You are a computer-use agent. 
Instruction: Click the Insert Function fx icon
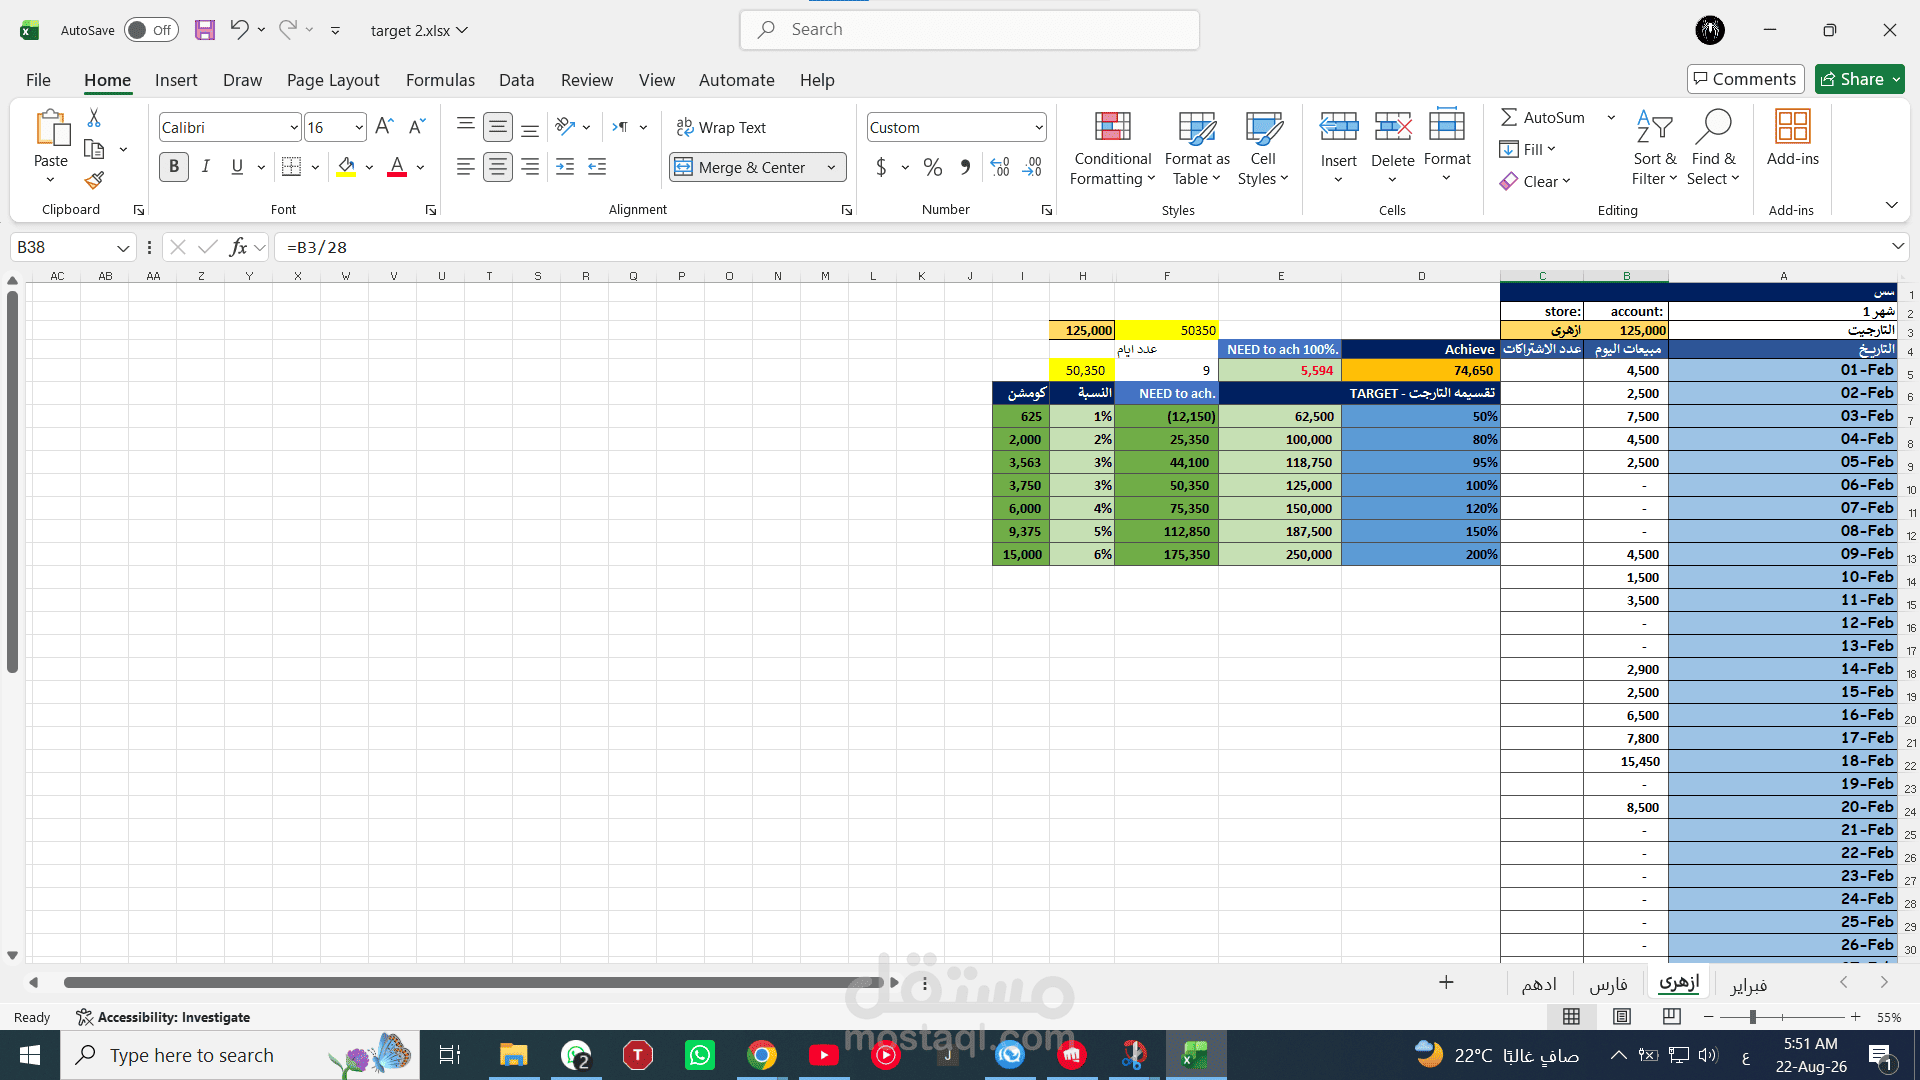(238, 247)
